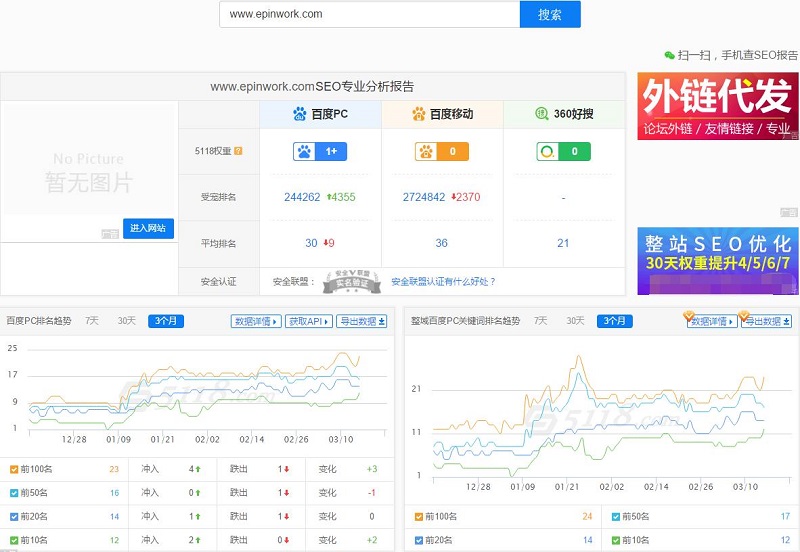Open the 外链代发 advertisement banner

718,106
